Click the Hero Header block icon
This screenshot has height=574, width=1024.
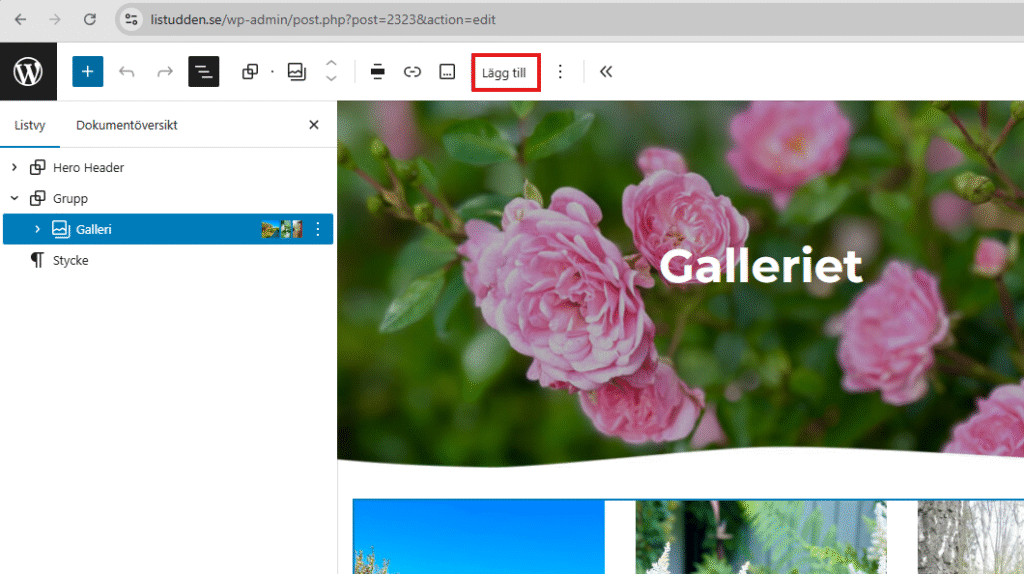[38, 168]
